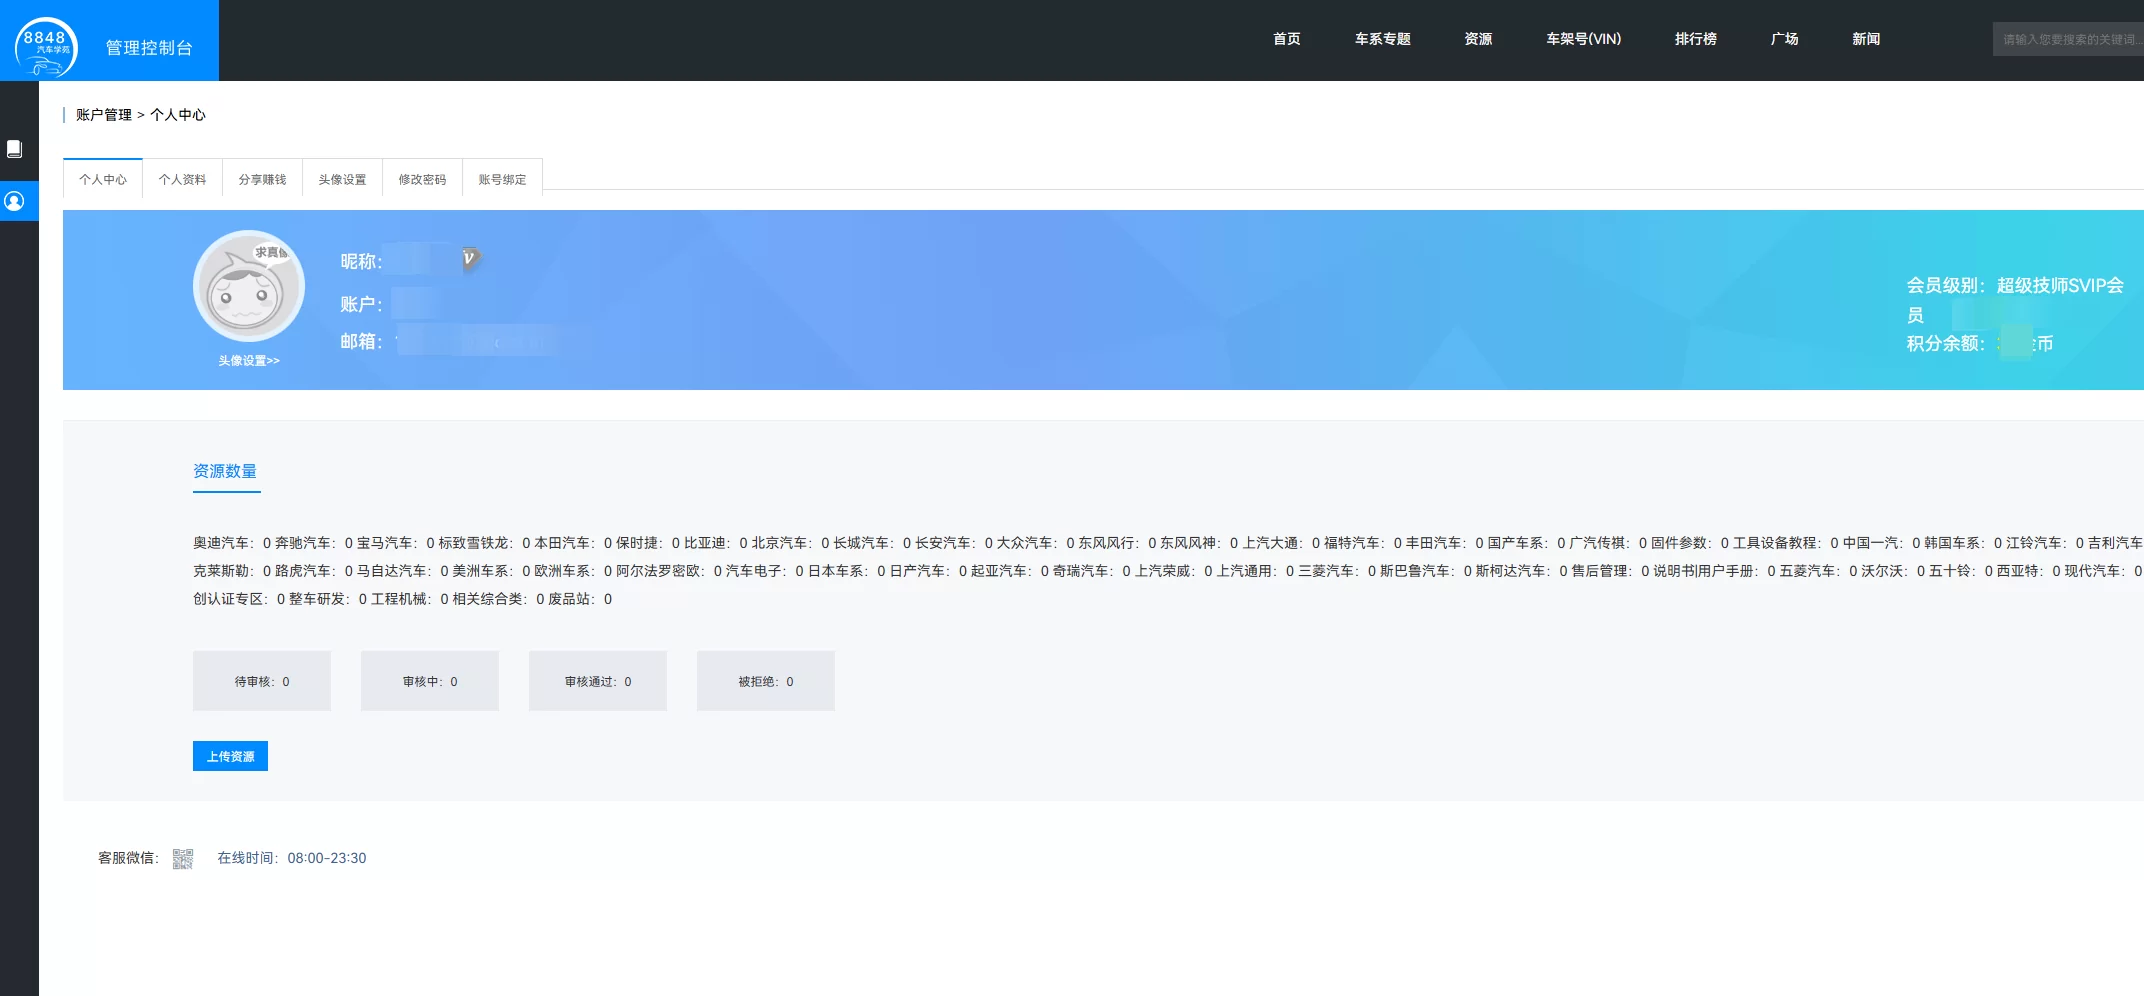Click the 比亚迪 resource count
This screenshot has height=996, width=2144.
(x=716, y=543)
